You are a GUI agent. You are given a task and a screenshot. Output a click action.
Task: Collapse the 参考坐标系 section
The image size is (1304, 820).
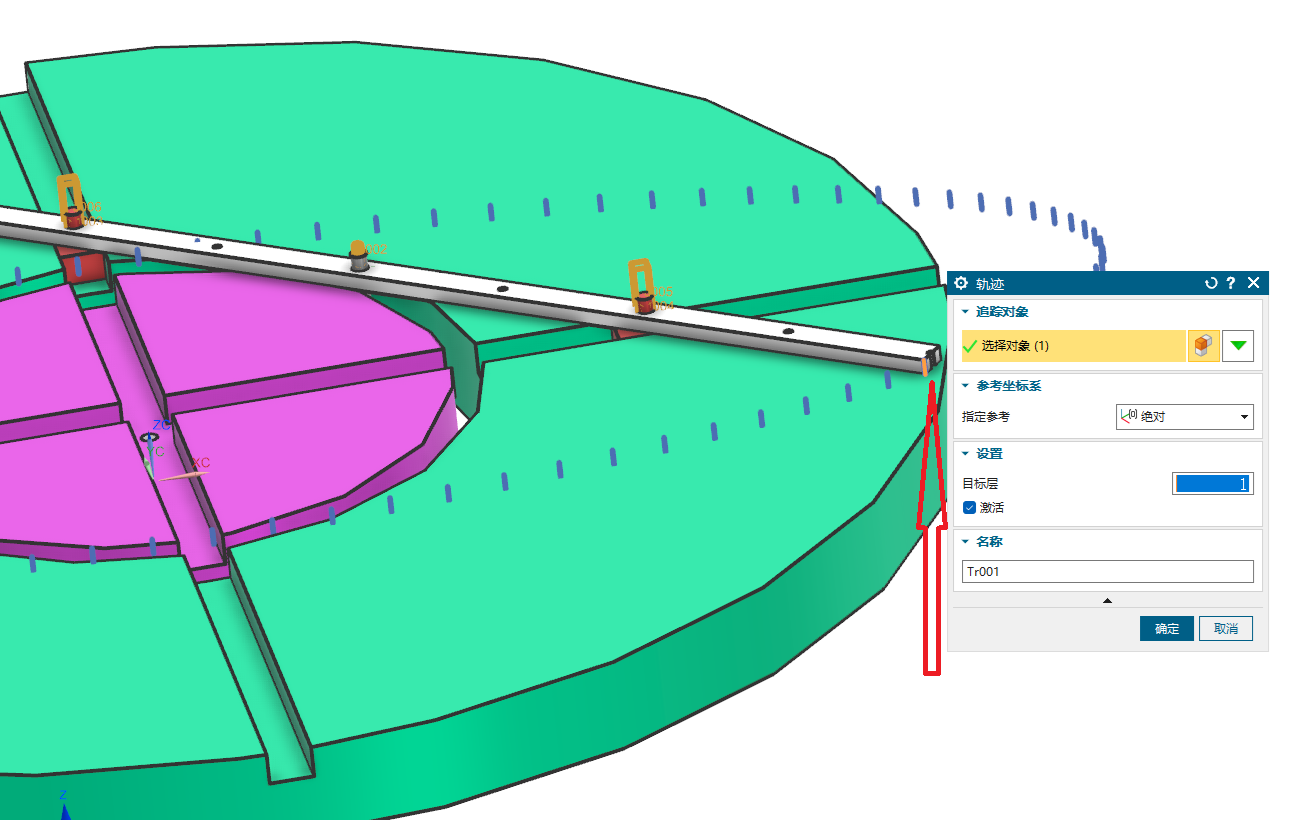coord(965,386)
